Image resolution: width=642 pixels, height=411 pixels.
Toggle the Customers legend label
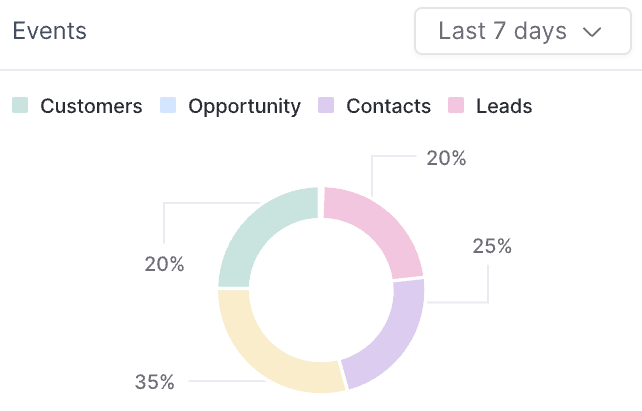click(x=91, y=106)
